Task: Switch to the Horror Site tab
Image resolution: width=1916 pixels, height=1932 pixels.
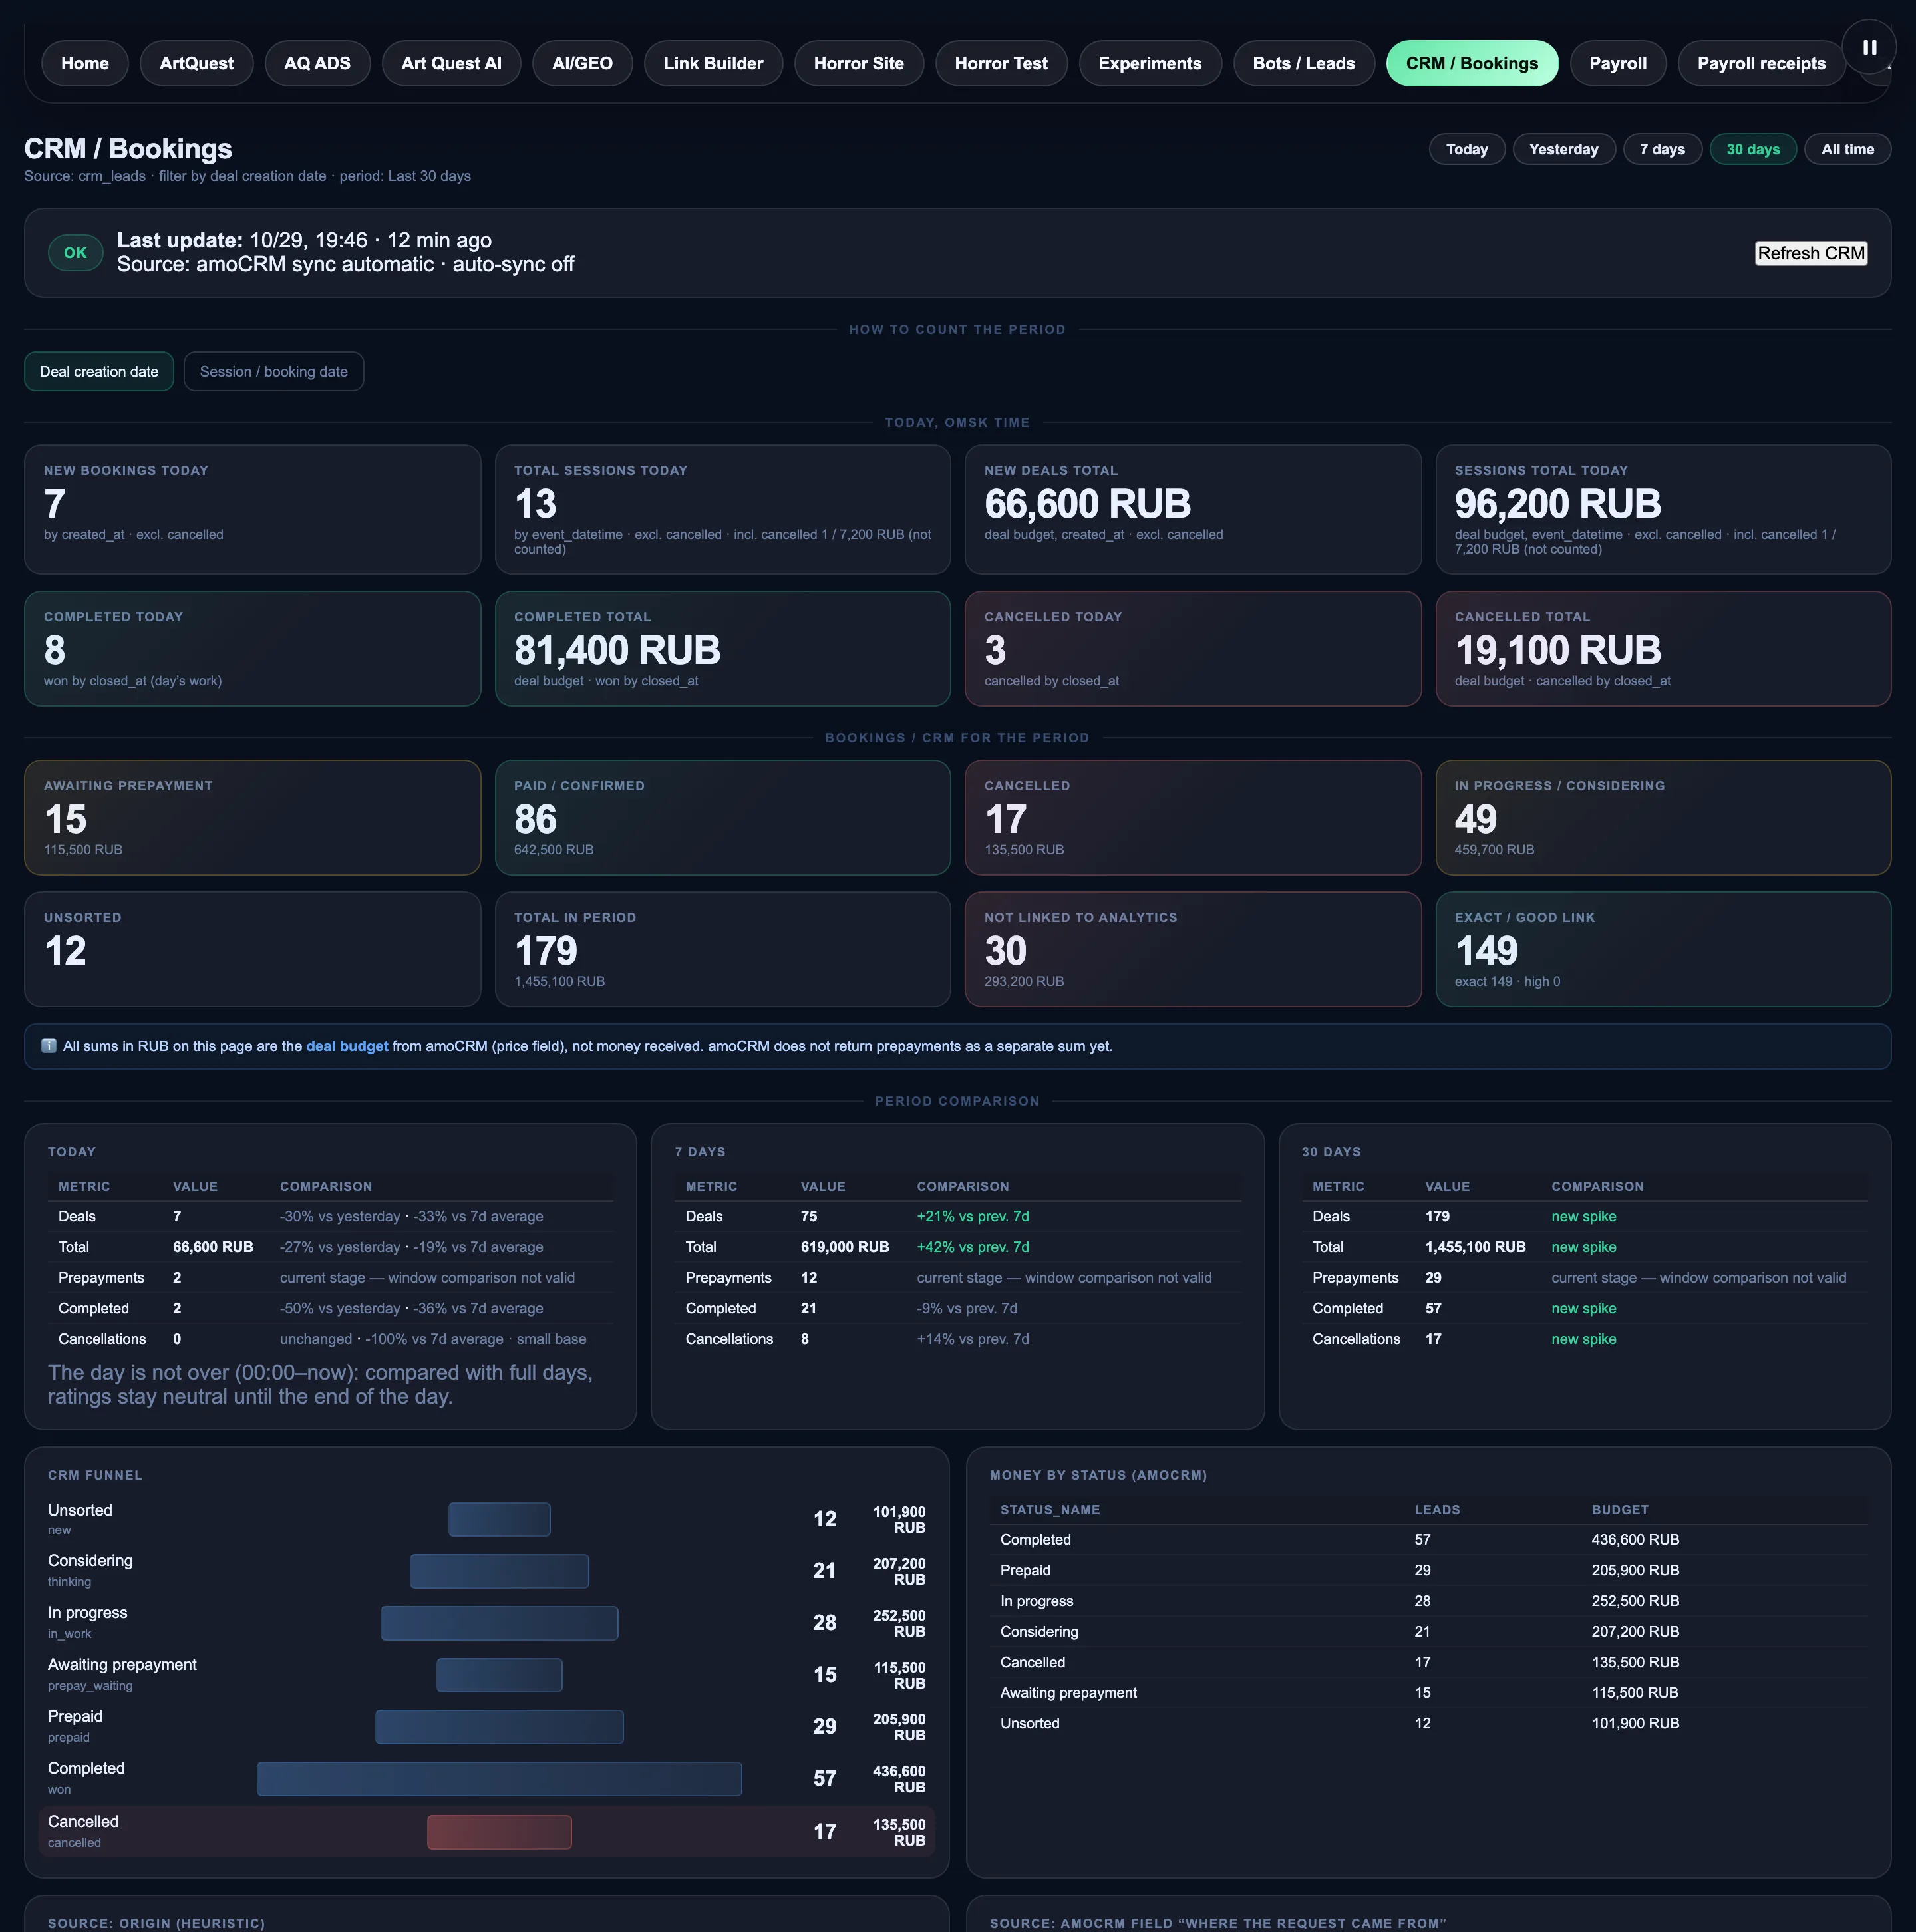Action: coord(859,63)
